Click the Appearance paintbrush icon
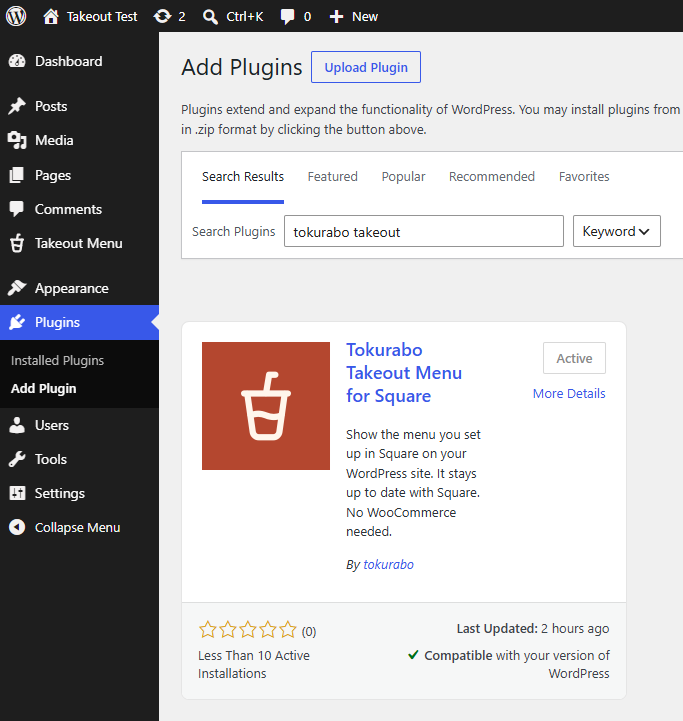Viewport: 683px width, 721px height. click(x=17, y=288)
